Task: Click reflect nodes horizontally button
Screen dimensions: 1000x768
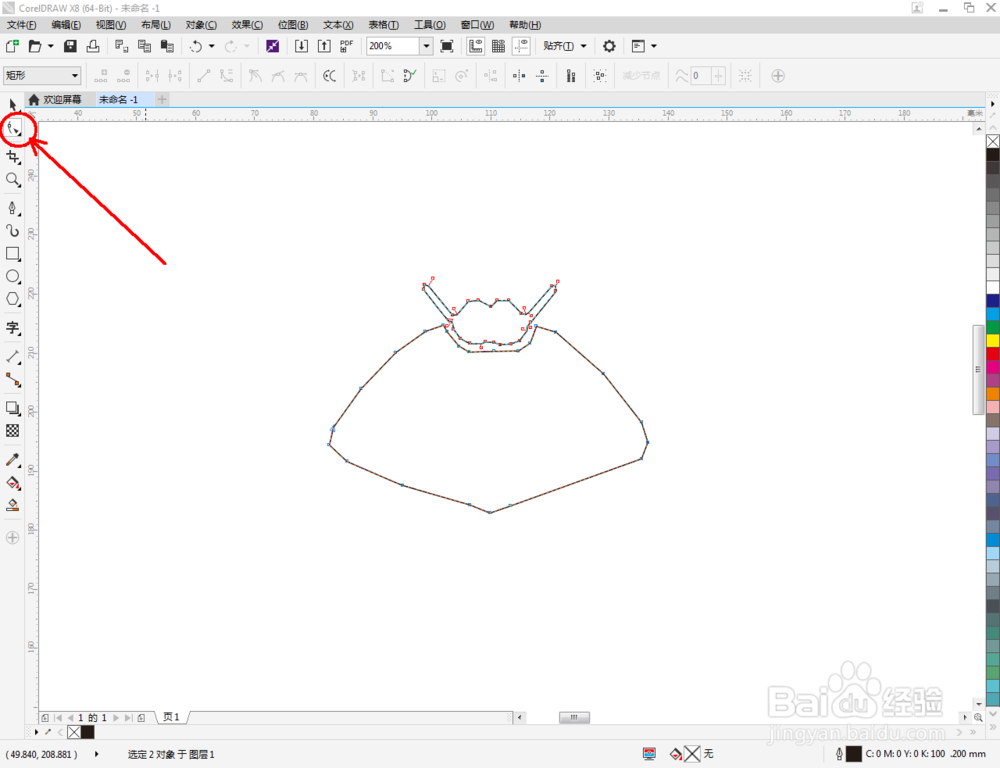Action: (x=519, y=76)
